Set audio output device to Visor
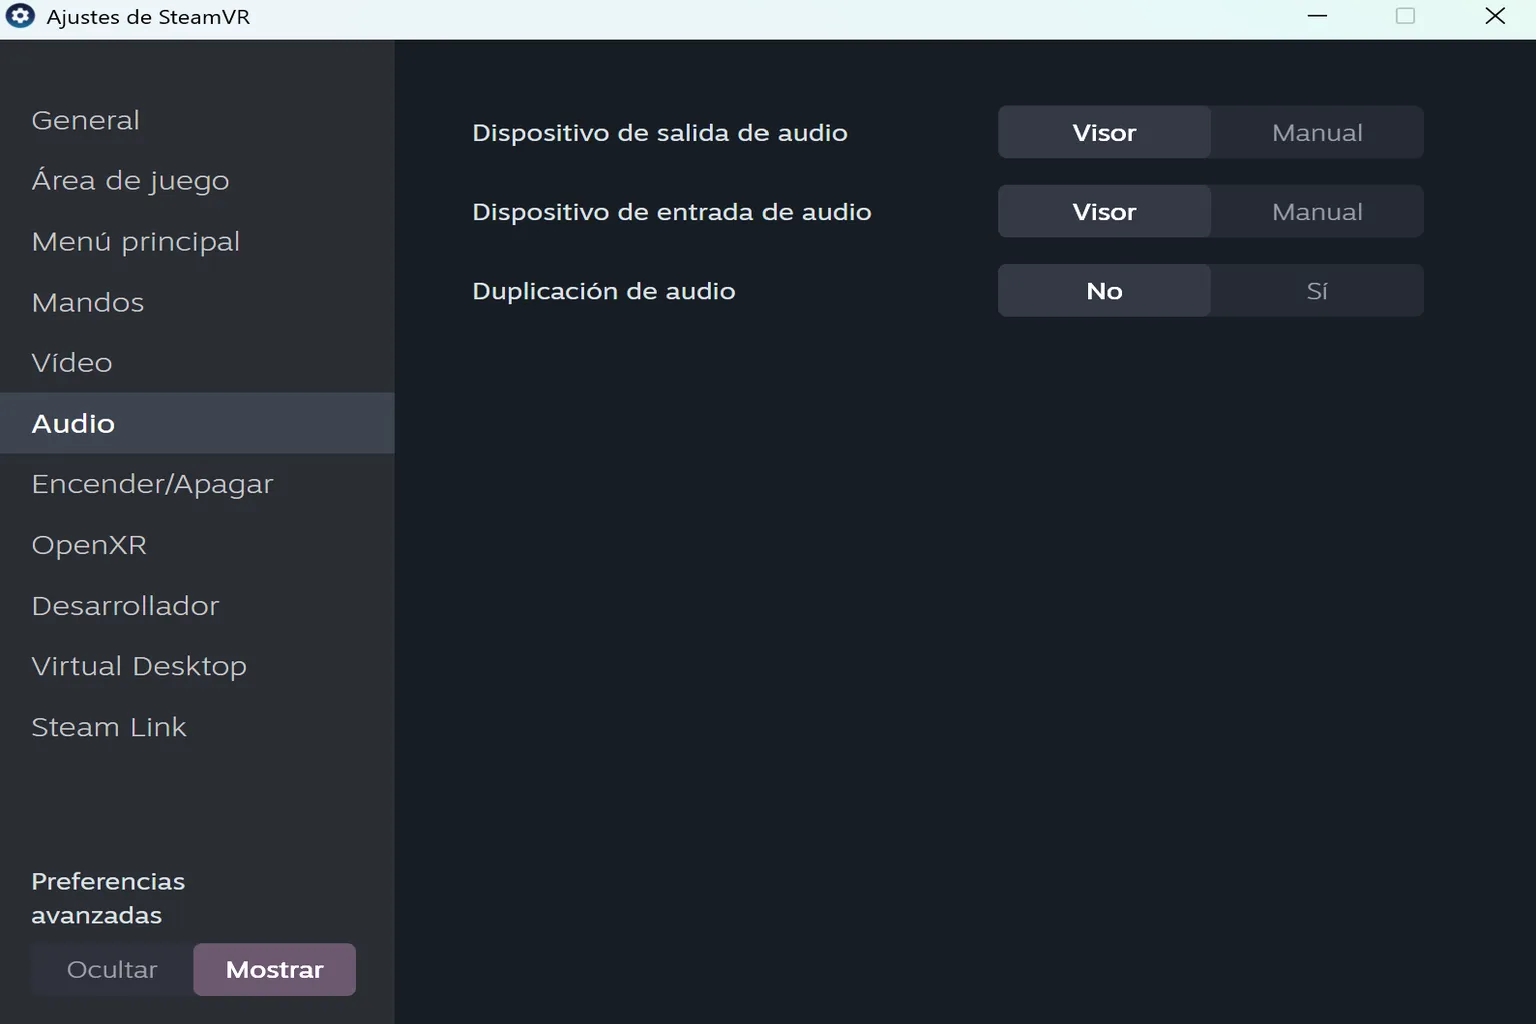 click(1104, 132)
